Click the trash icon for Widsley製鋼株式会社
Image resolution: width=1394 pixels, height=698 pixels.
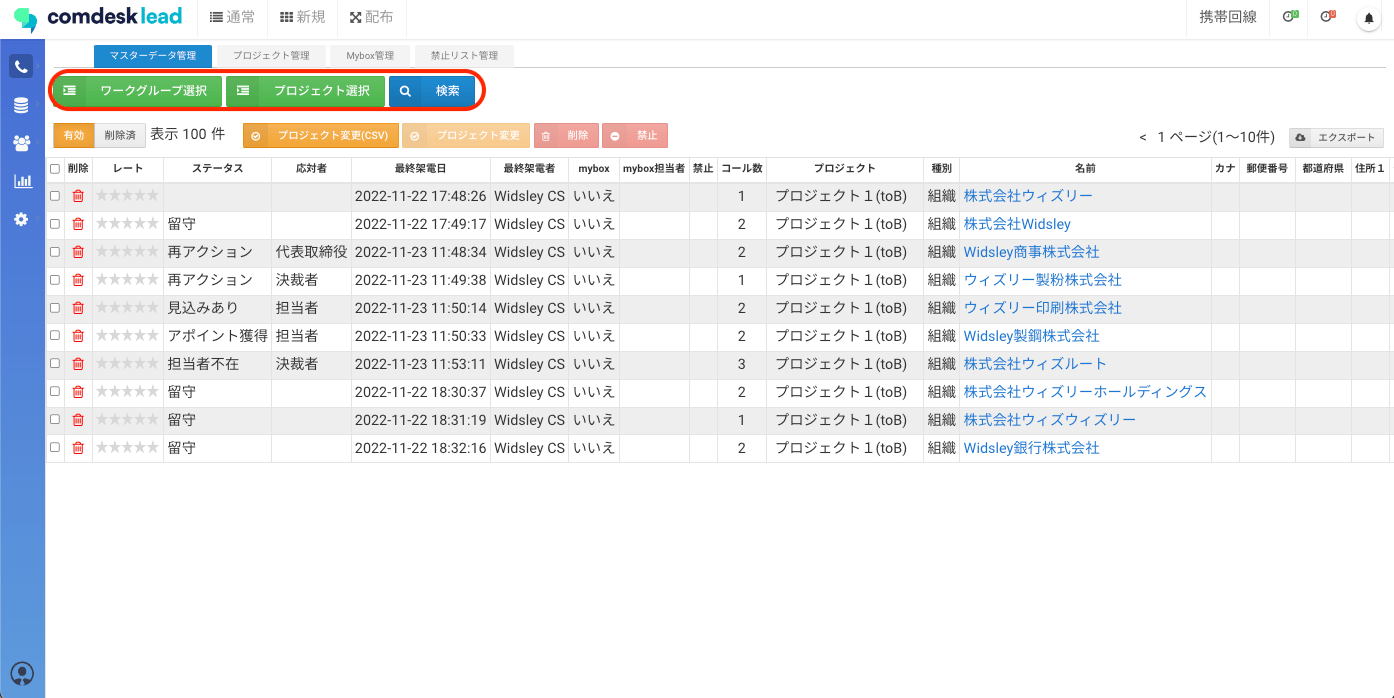pos(78,336)
